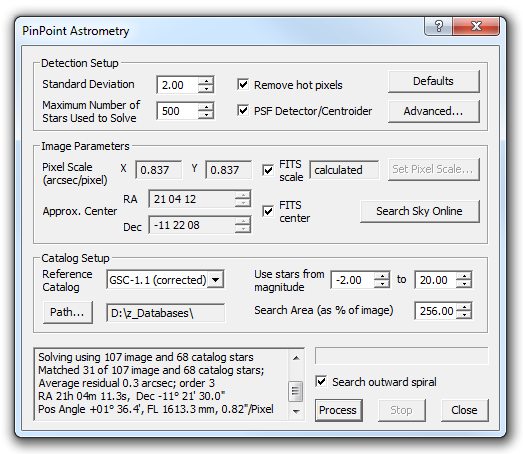This screenshot has height=454, width=523.
Task: Toggle Remove hot pixels checkbox
Action: click(243, 84)
